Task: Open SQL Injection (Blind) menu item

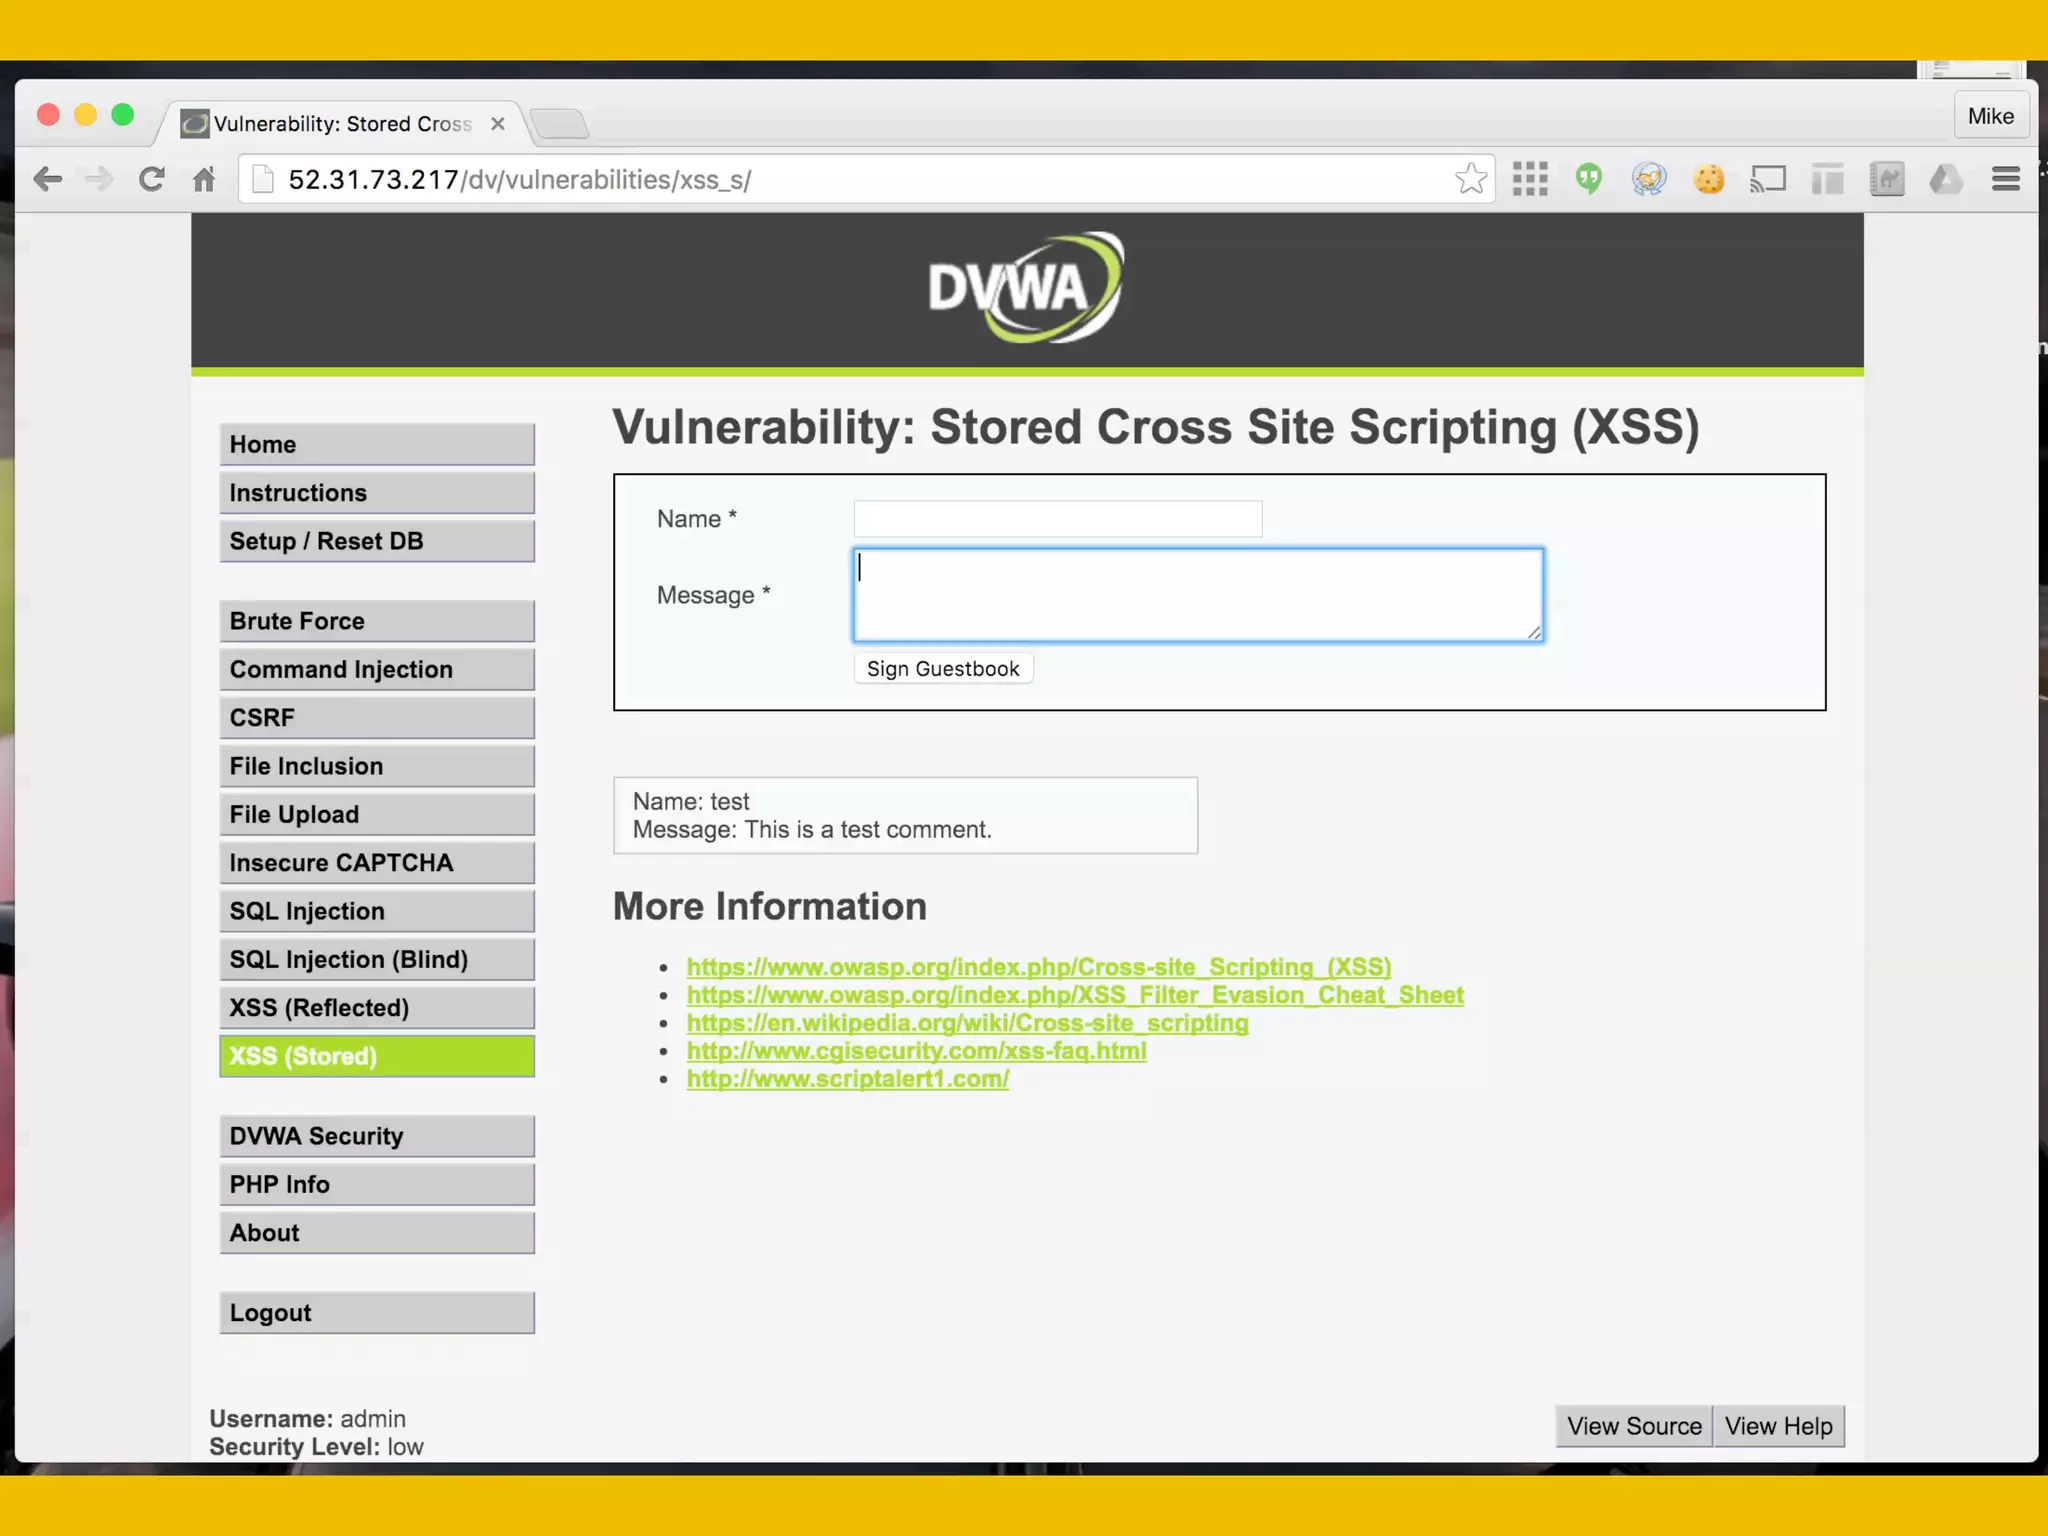Action: point(376,959)
